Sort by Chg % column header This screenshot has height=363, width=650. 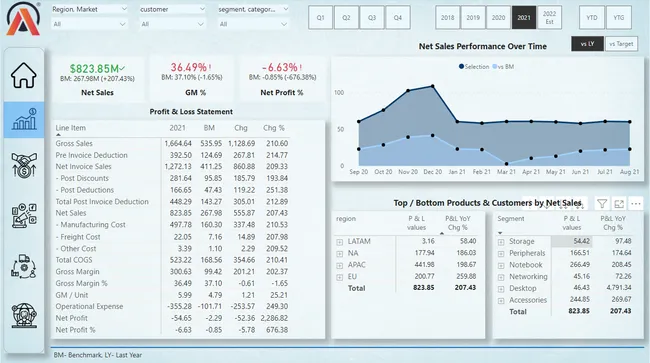pyautogui.click(x=274, y=128)
